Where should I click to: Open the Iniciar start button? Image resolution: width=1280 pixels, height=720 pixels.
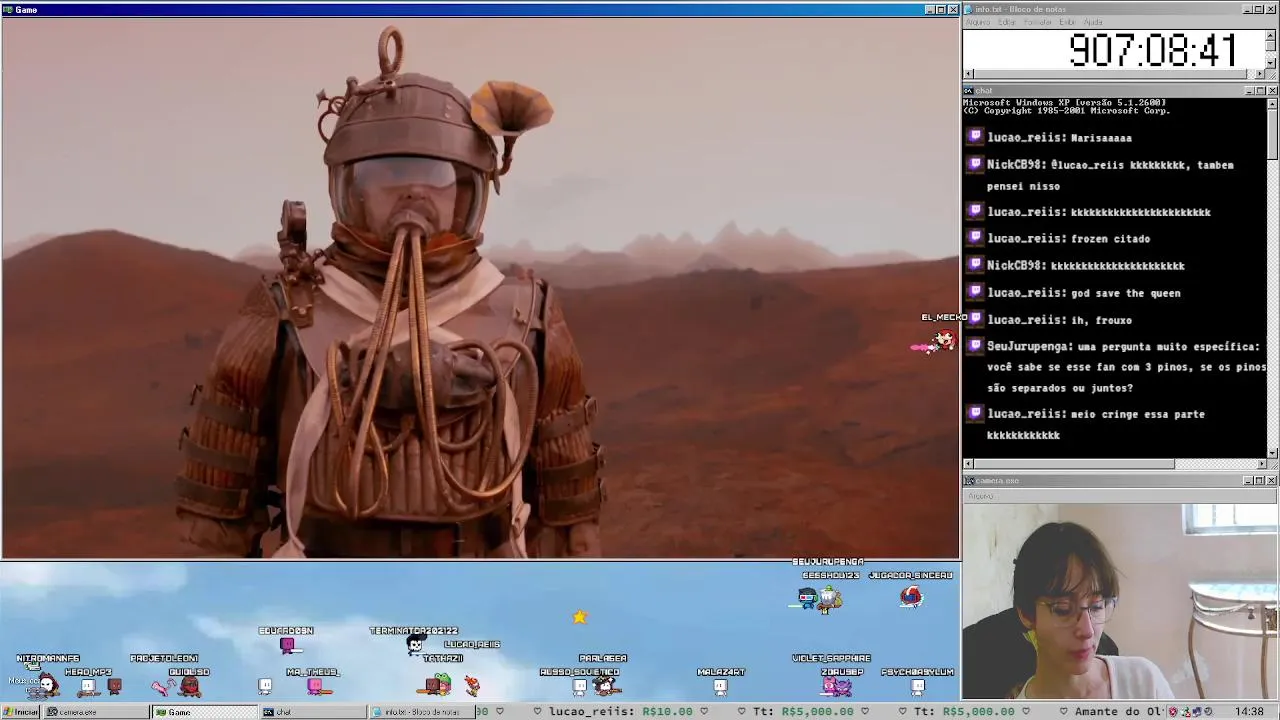pos(20,712)
